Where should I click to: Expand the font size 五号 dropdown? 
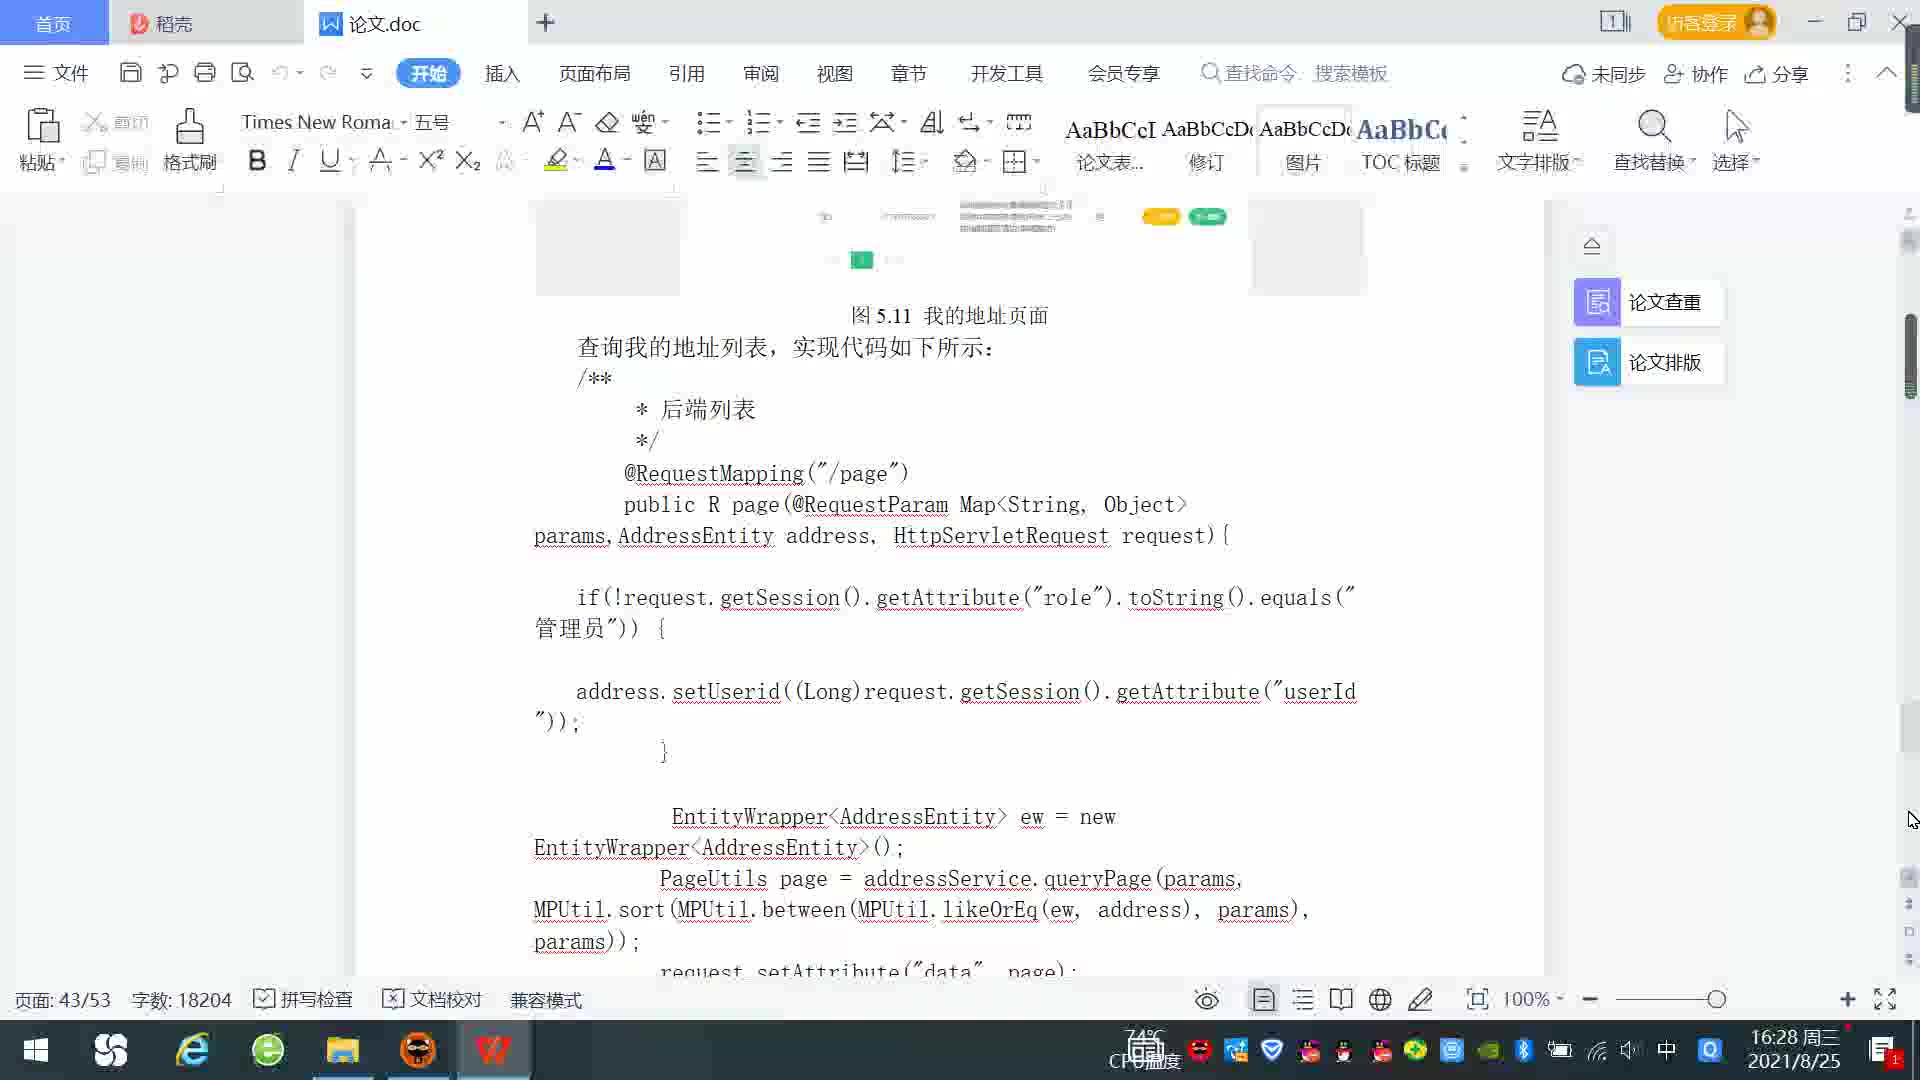tap(502, 123)
